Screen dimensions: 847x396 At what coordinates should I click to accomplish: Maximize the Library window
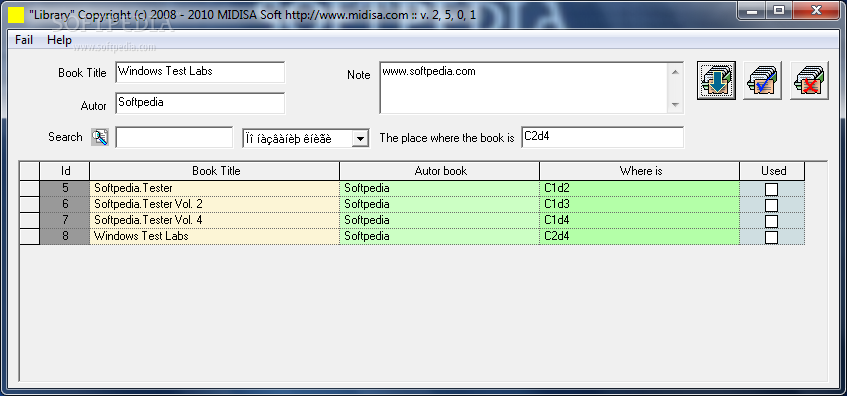(778, 10)
